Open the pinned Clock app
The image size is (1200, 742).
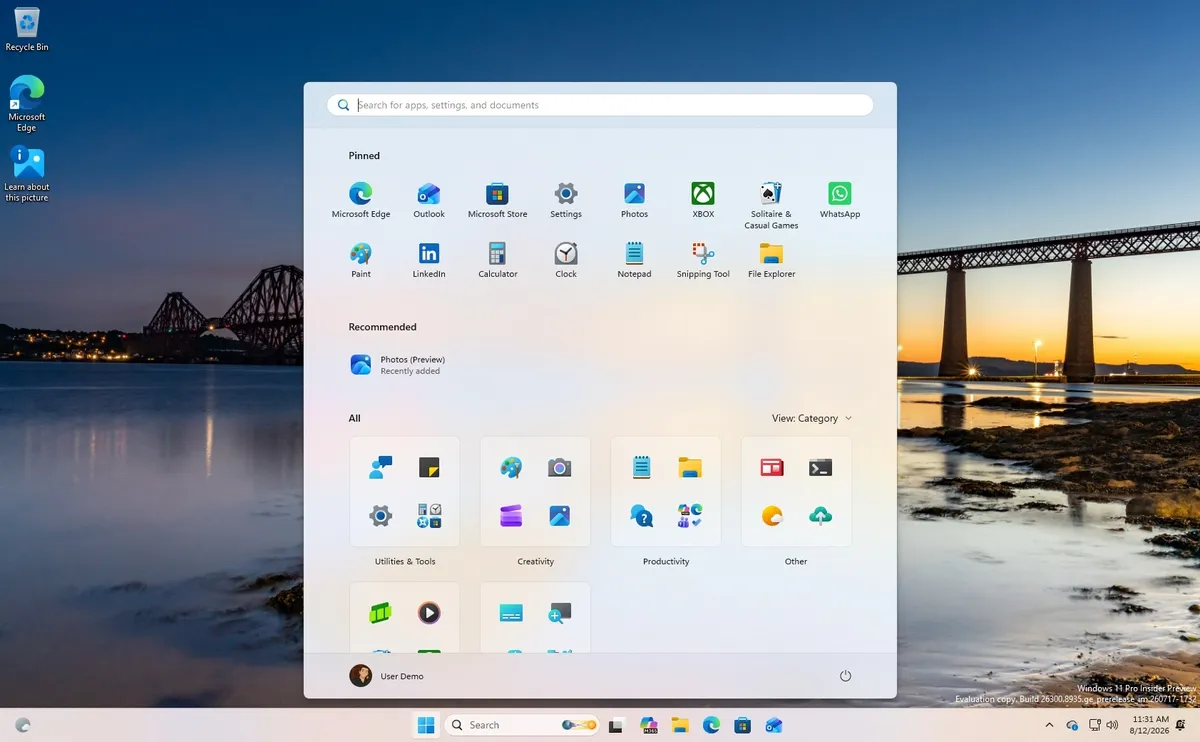(x=566, y=260)
